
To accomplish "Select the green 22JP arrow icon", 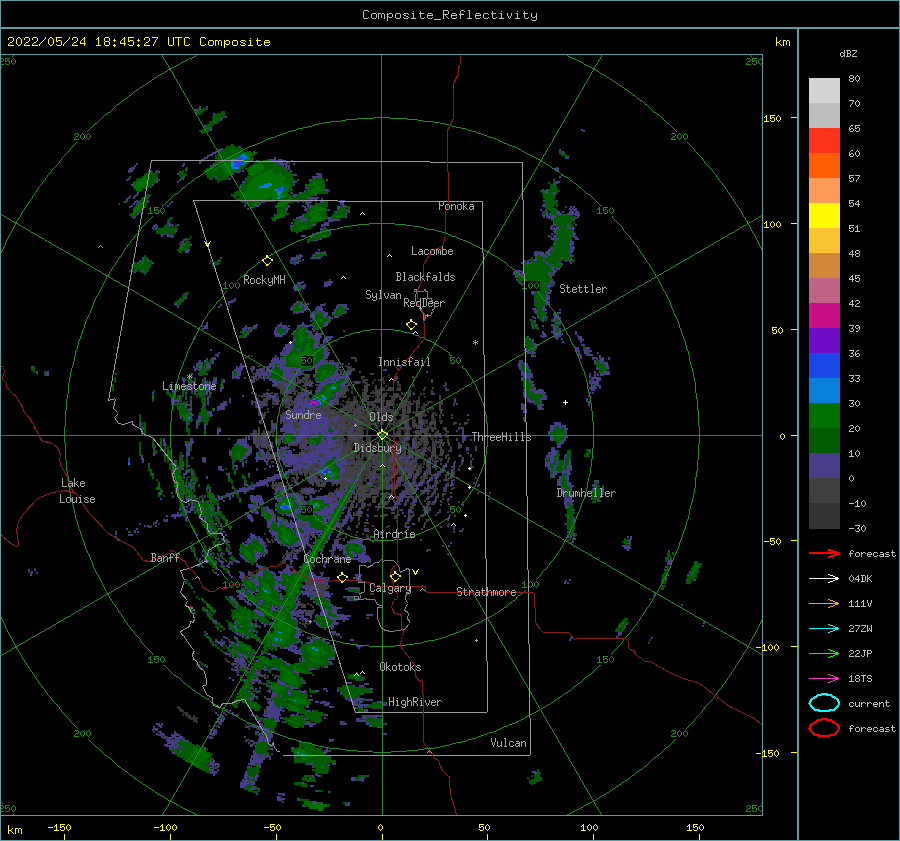I will (824, 653).
